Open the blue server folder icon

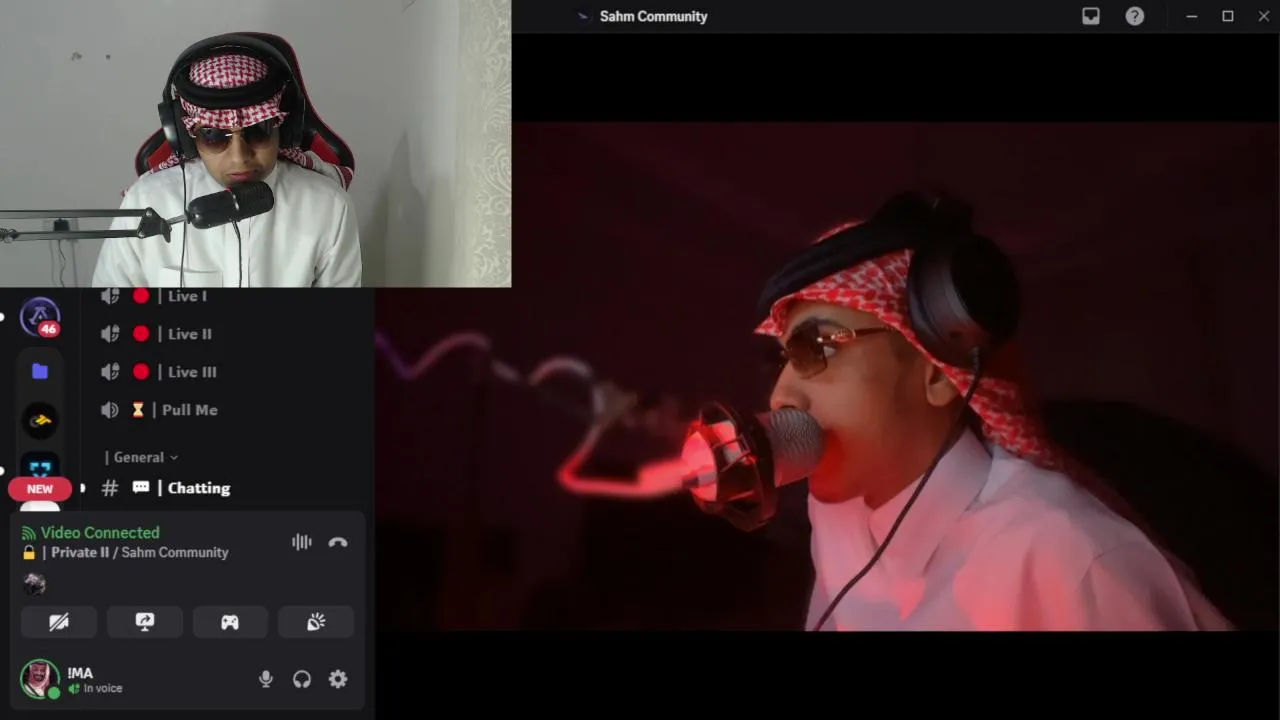[40, 371]
